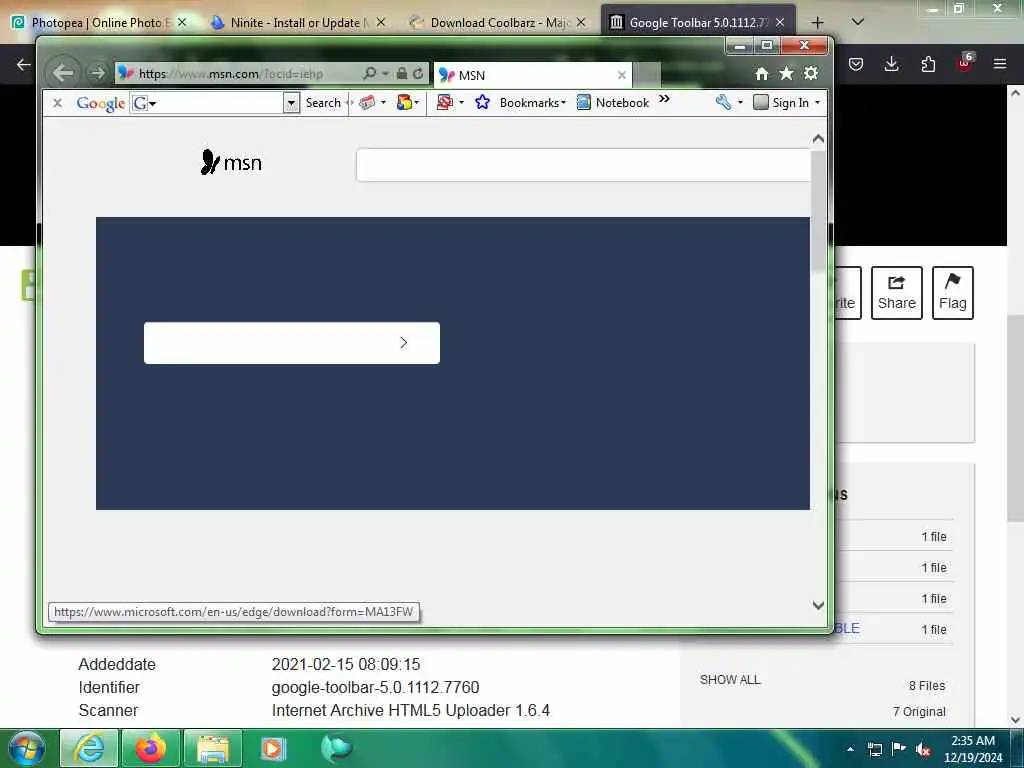Open Firefox downloads panel

(x=891, y=64)
